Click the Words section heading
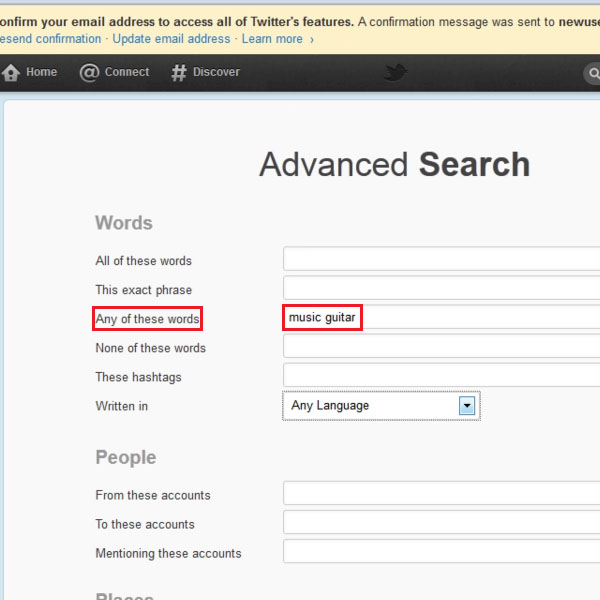The image size is (600, 600). click(124, 223)
